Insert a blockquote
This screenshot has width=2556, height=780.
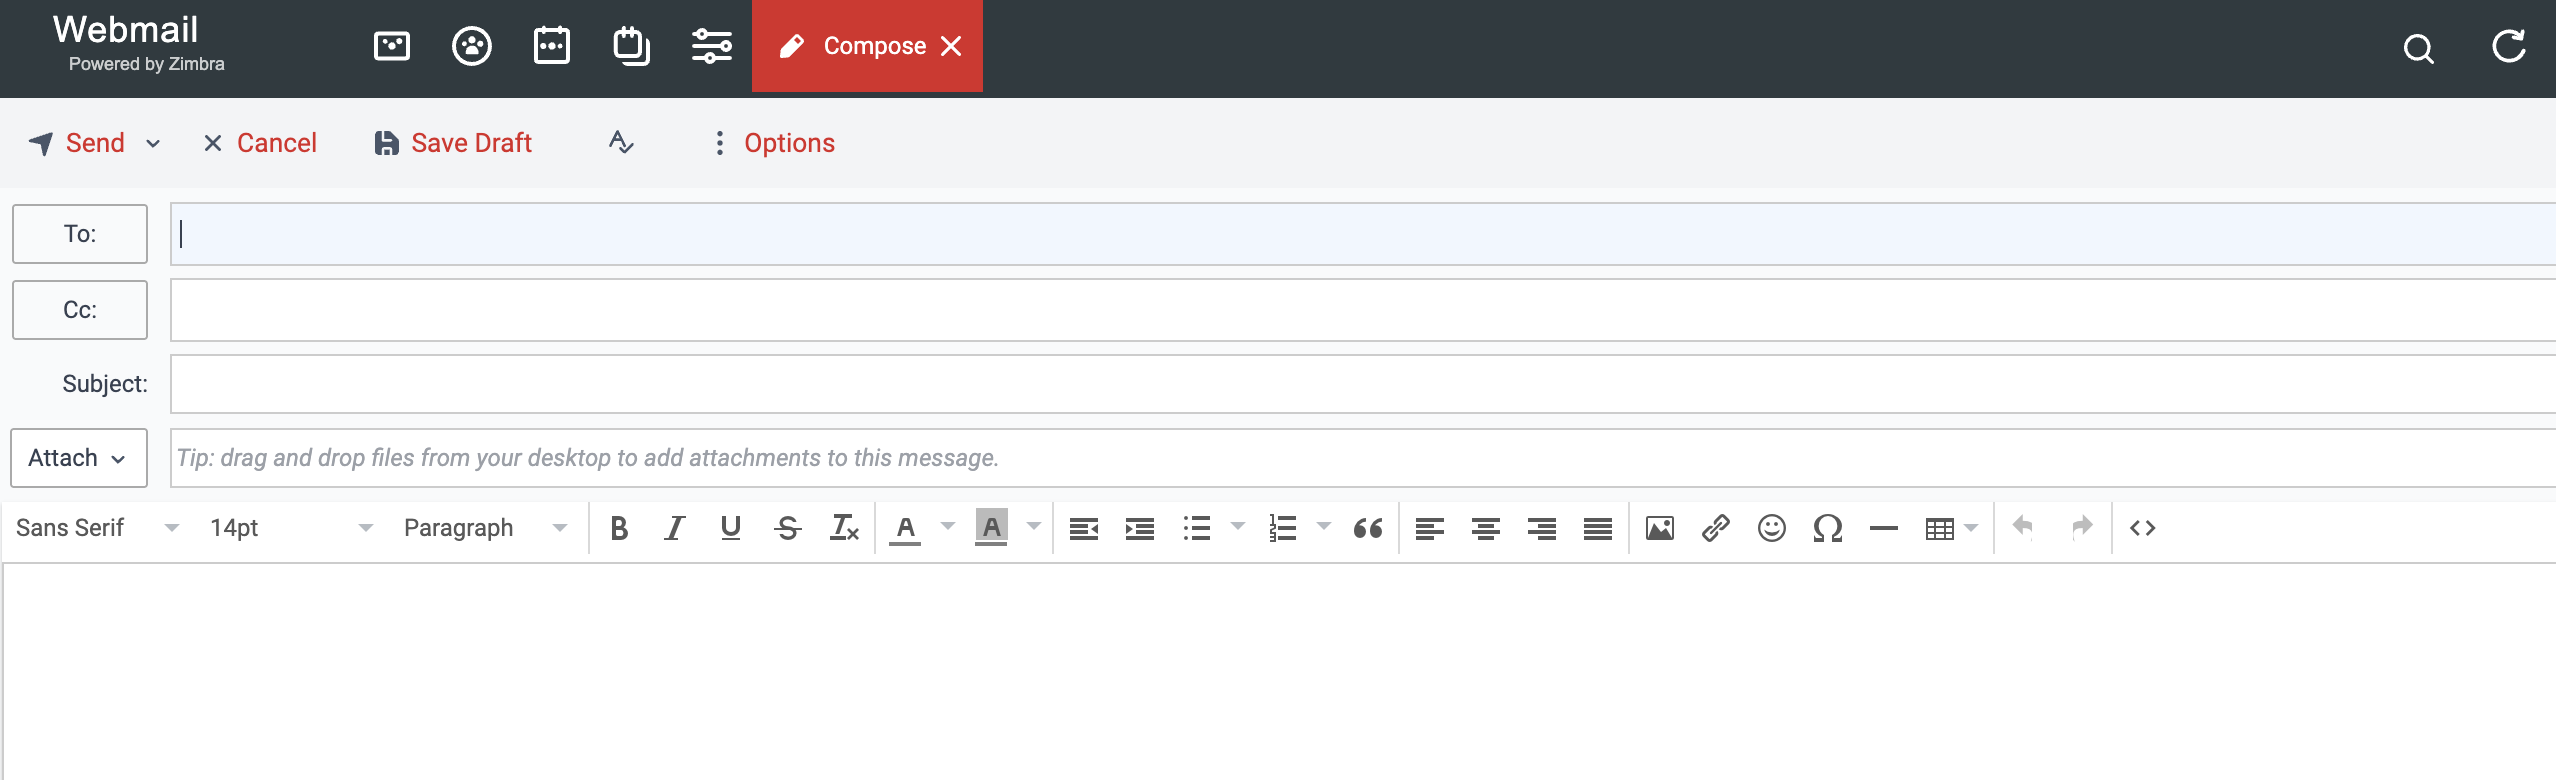[x=1368, y=528]
